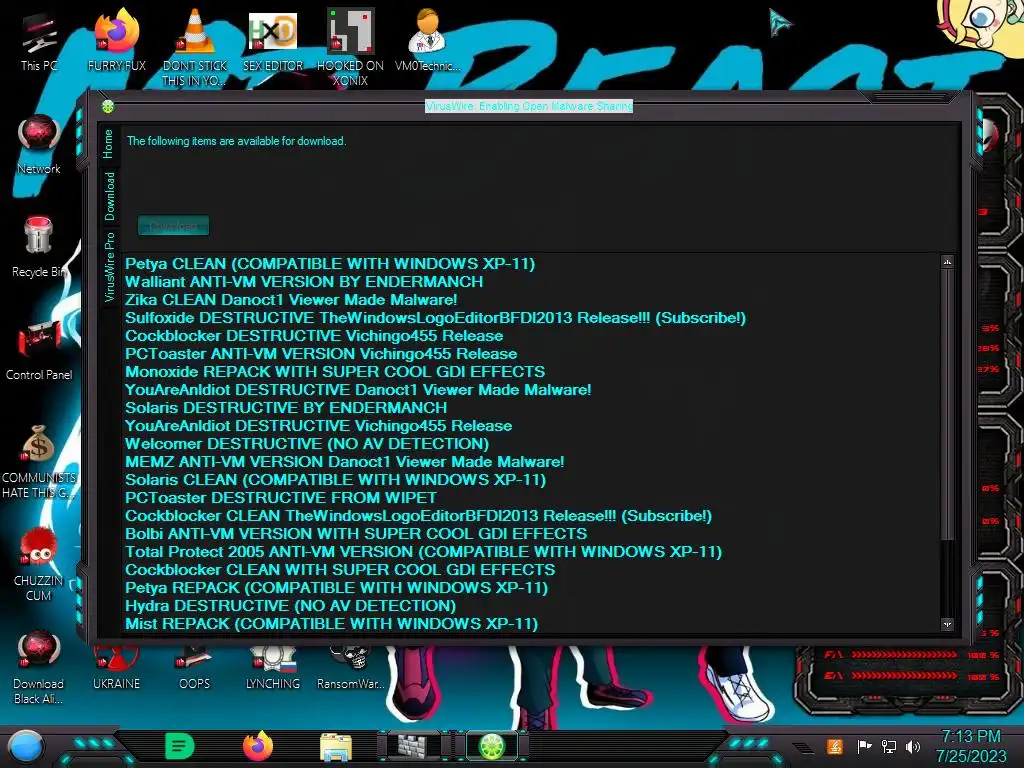Open the RansomWar skull shortcut
Screen dimensions: 1024x768
[351, 668]
